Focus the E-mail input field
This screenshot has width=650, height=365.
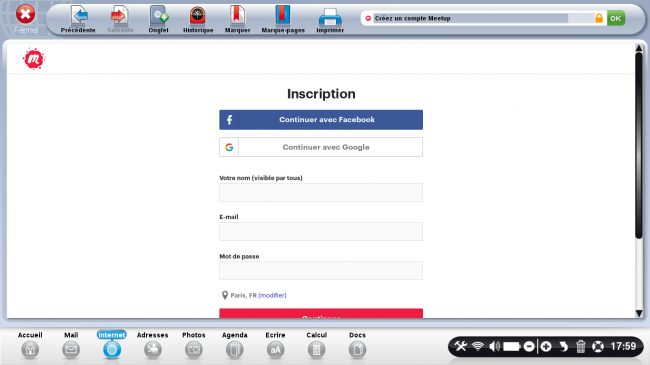point(321,231)
